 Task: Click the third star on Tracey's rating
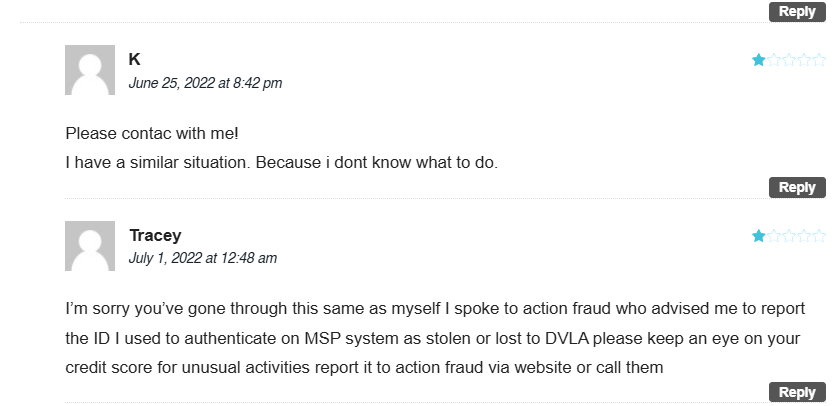[x=789, y=236]
